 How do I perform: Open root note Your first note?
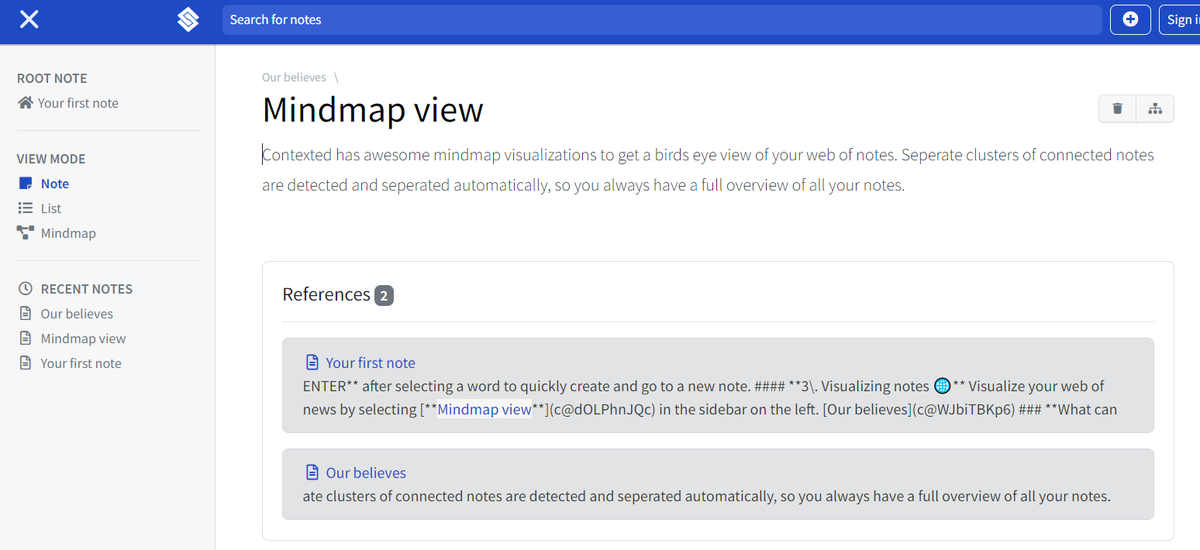78,103
